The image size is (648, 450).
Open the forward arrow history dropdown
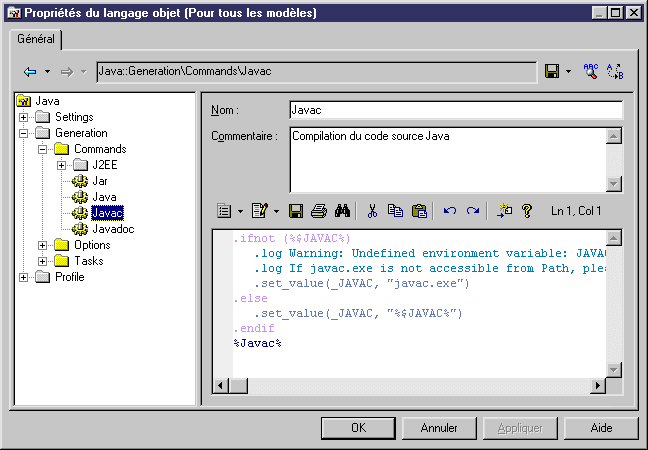point(83,72)
